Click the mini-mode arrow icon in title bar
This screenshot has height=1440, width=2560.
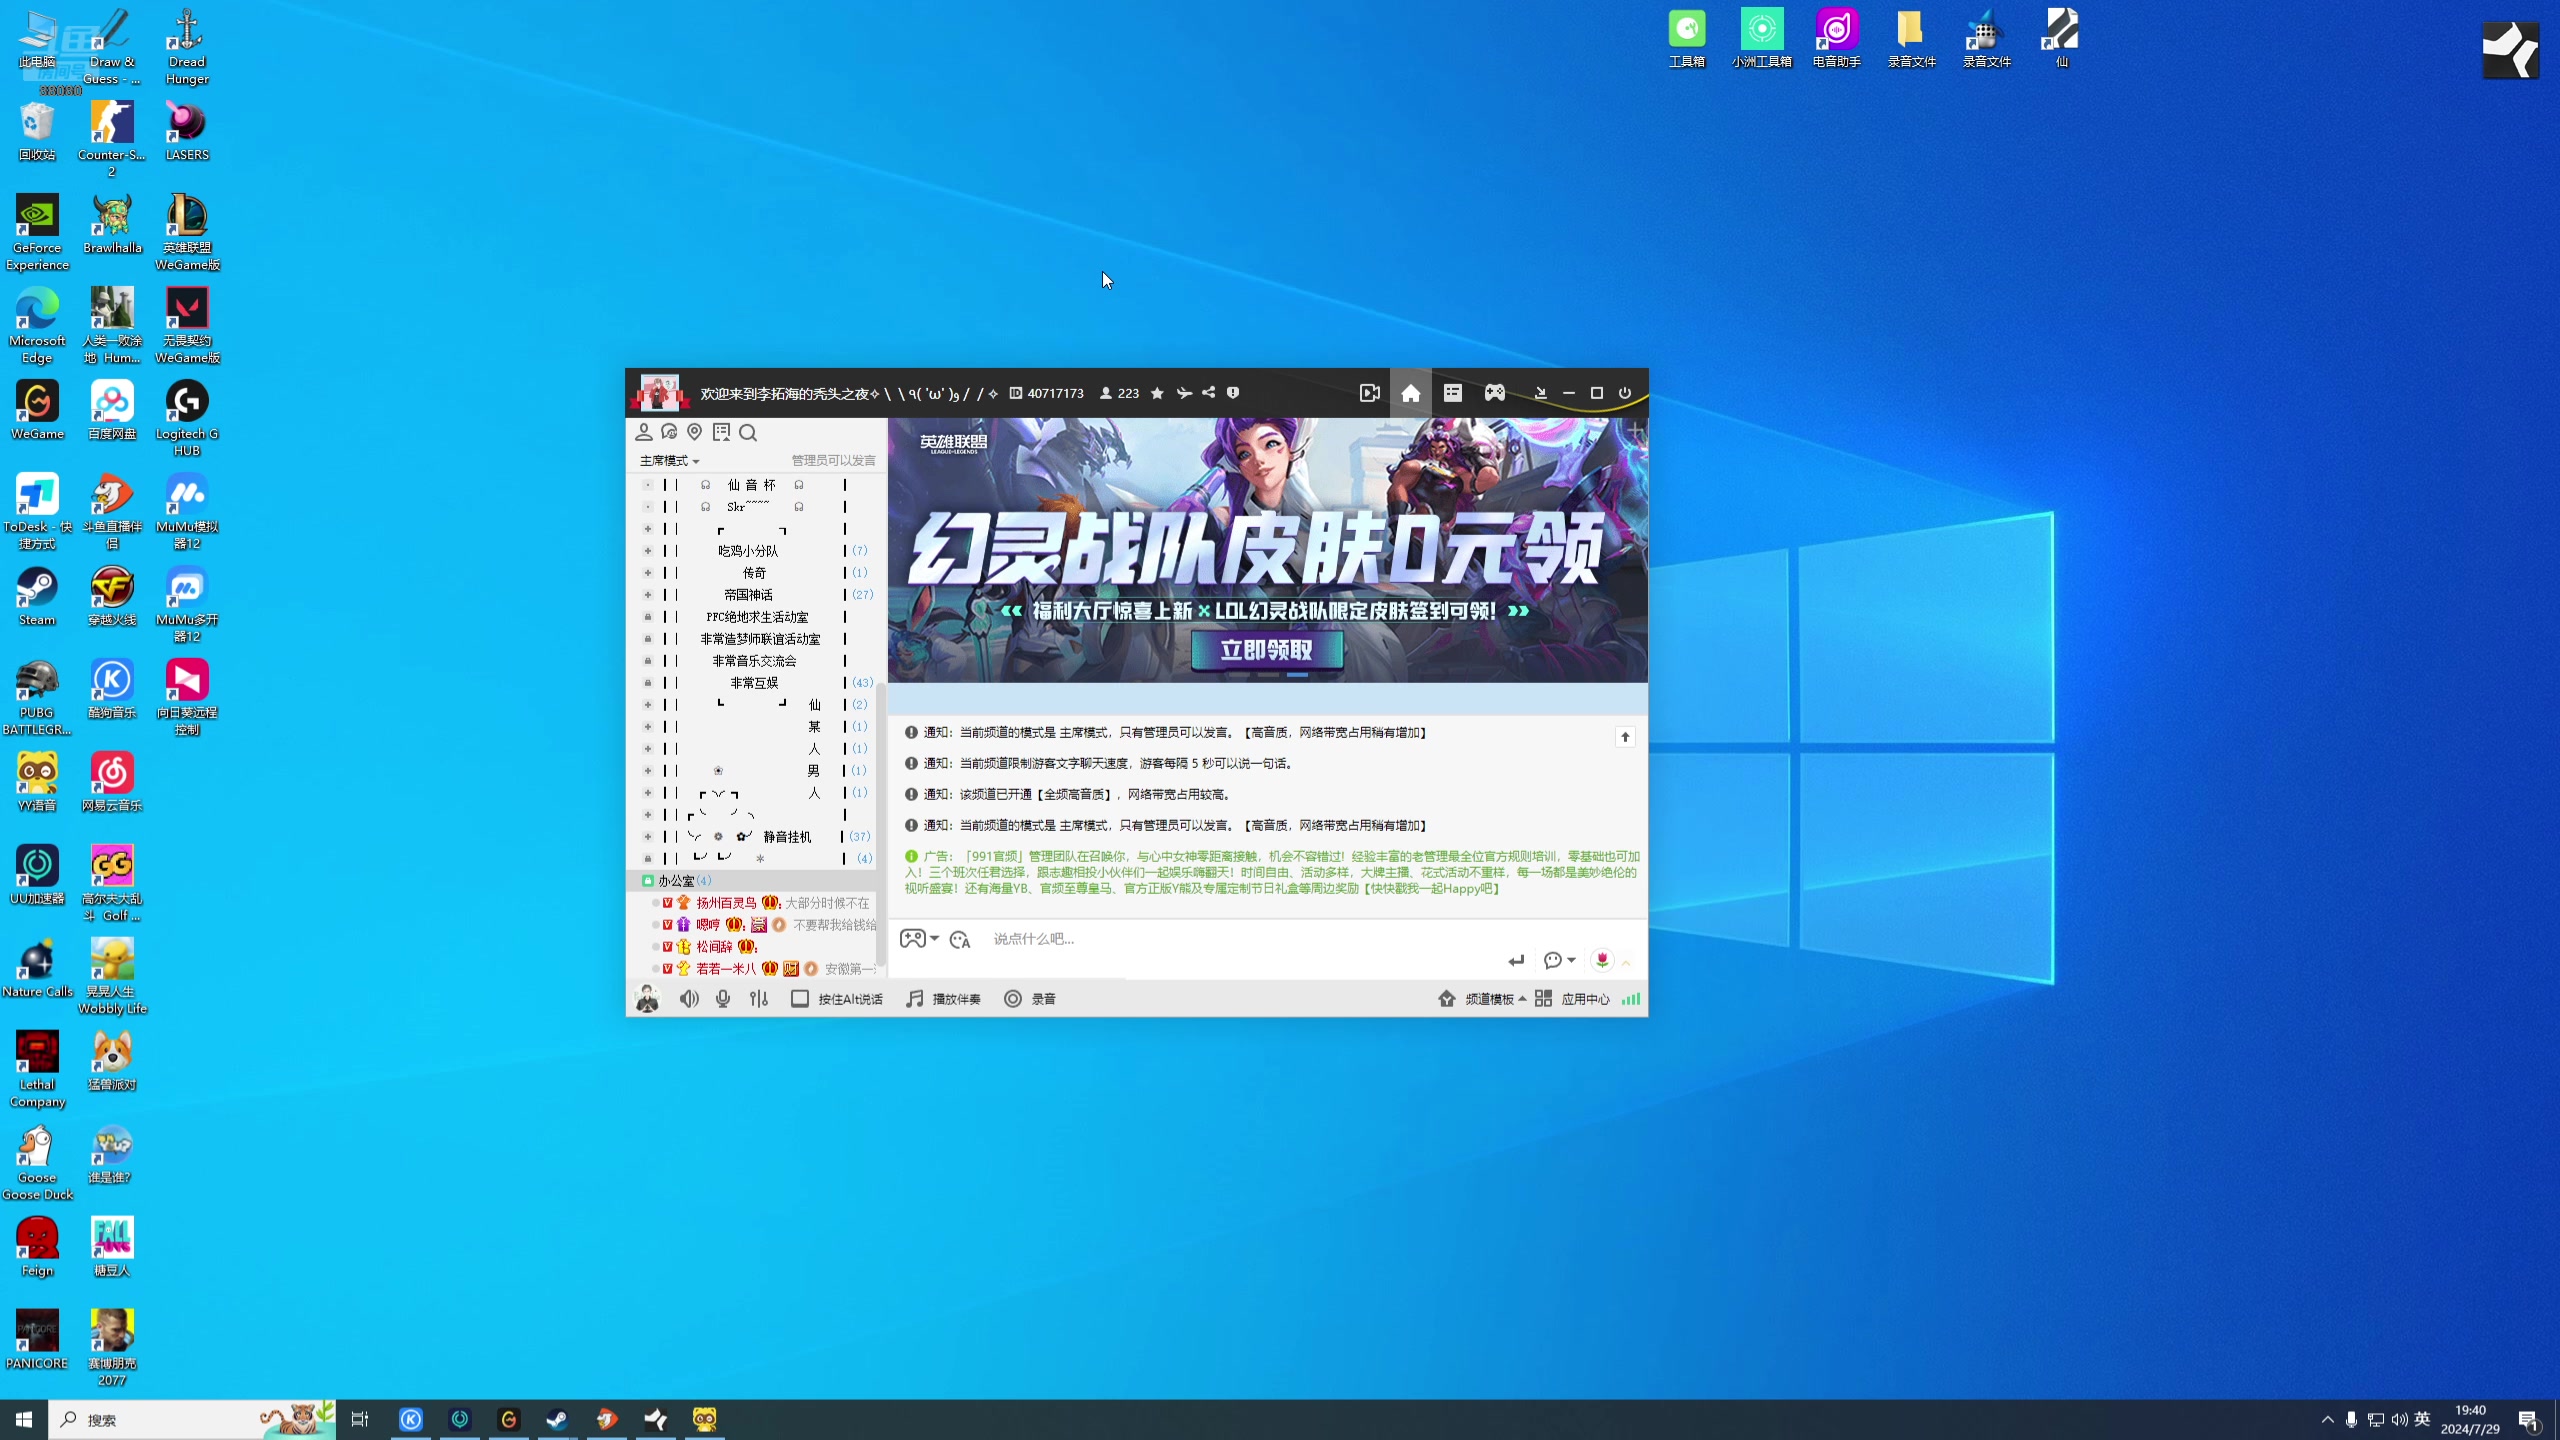point(1540,393)
